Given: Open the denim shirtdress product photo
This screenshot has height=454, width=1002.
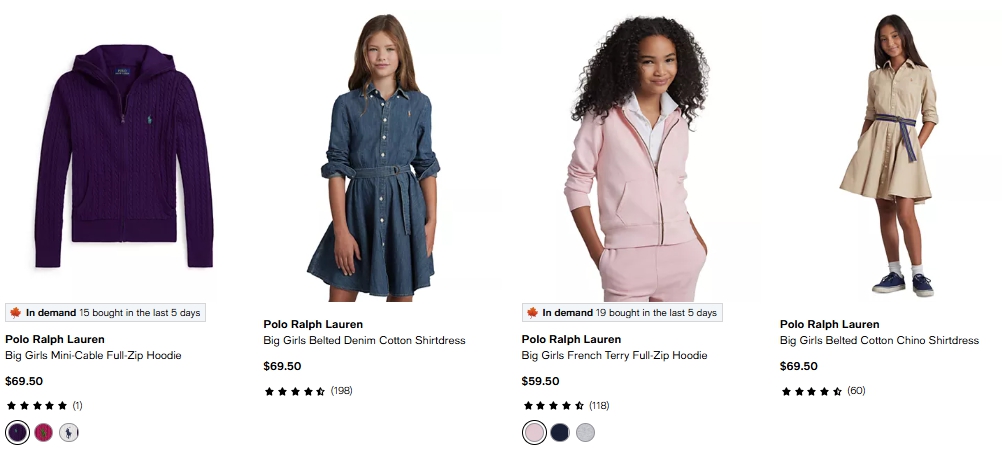Looking at the screenshot, I should 378,155.
